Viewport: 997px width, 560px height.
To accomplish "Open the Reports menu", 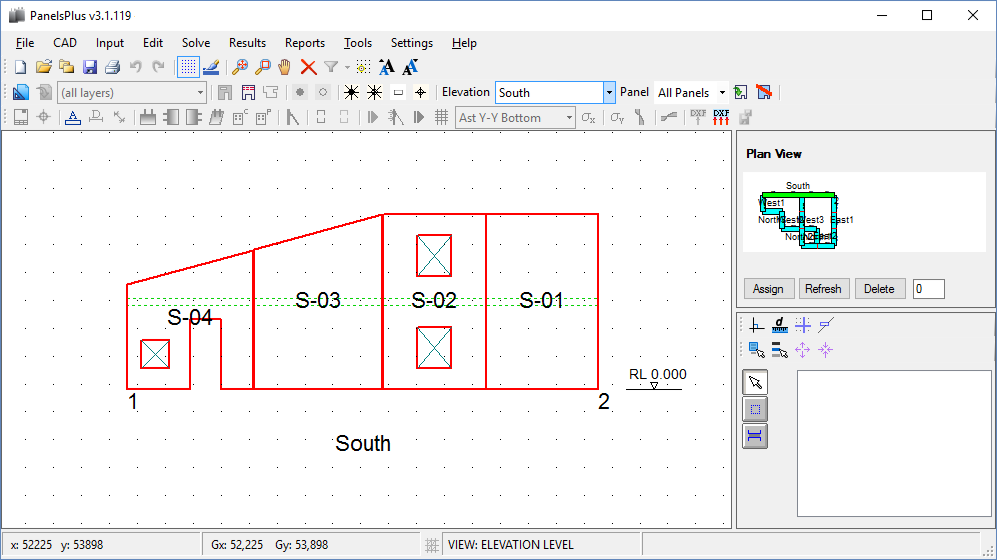I will point(304,43).
